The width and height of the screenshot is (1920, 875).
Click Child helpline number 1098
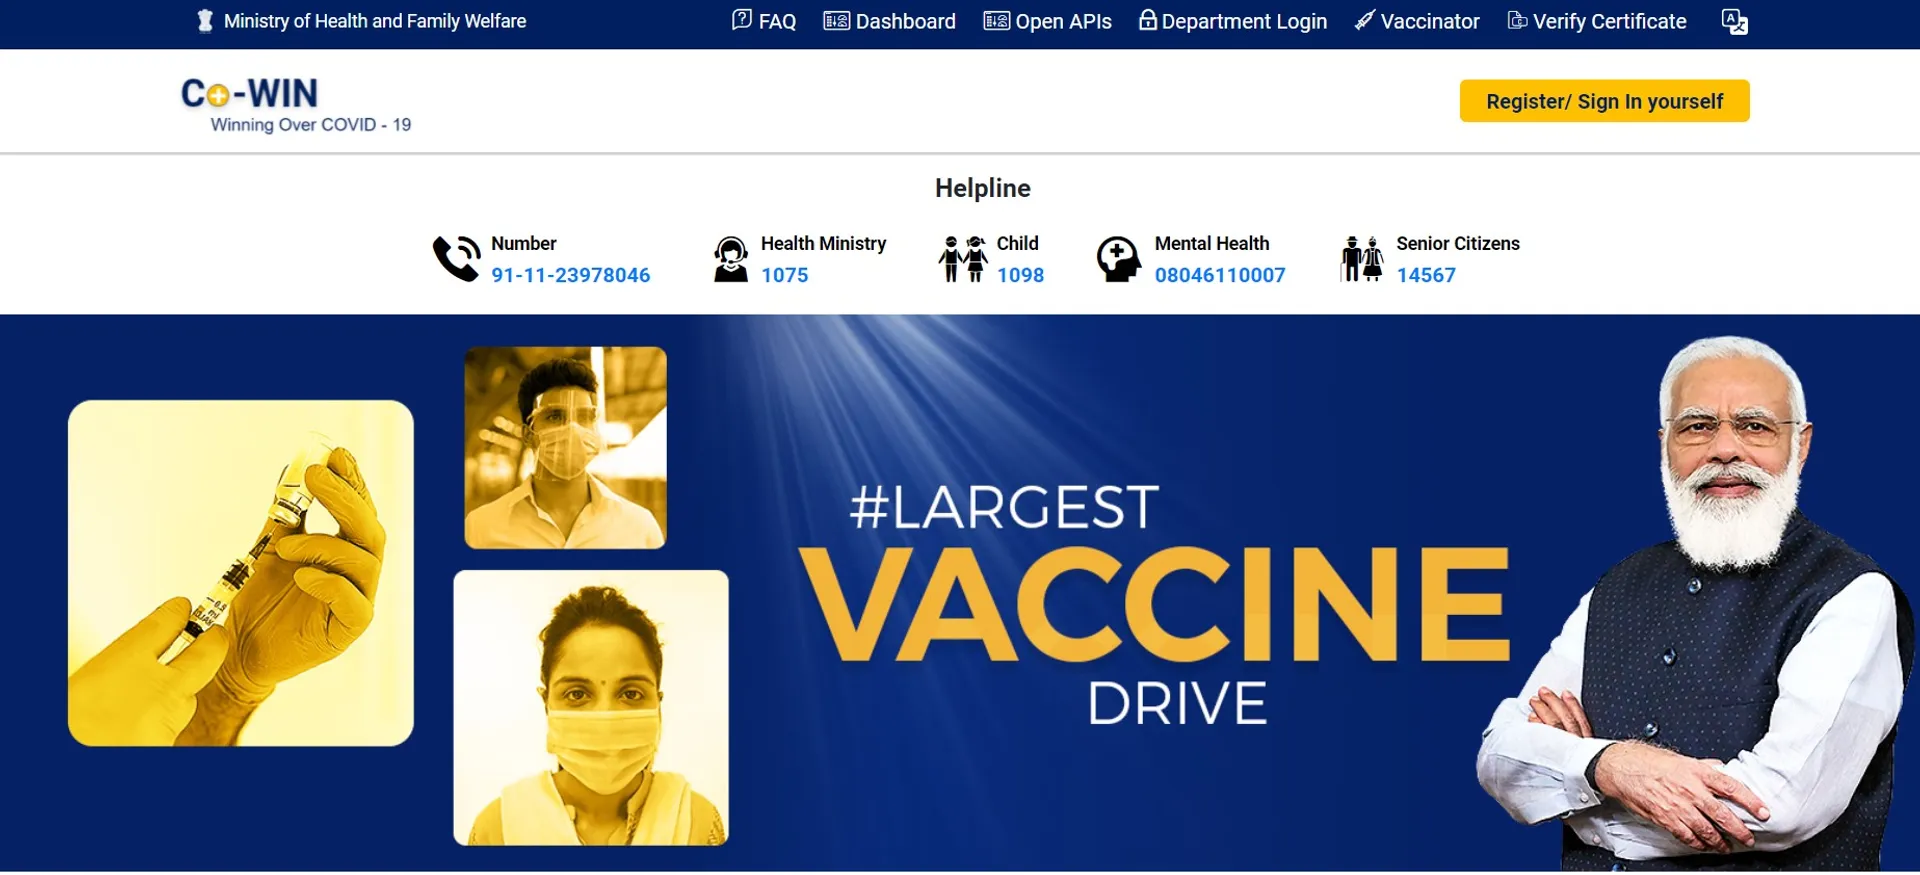click(1020, 275)
